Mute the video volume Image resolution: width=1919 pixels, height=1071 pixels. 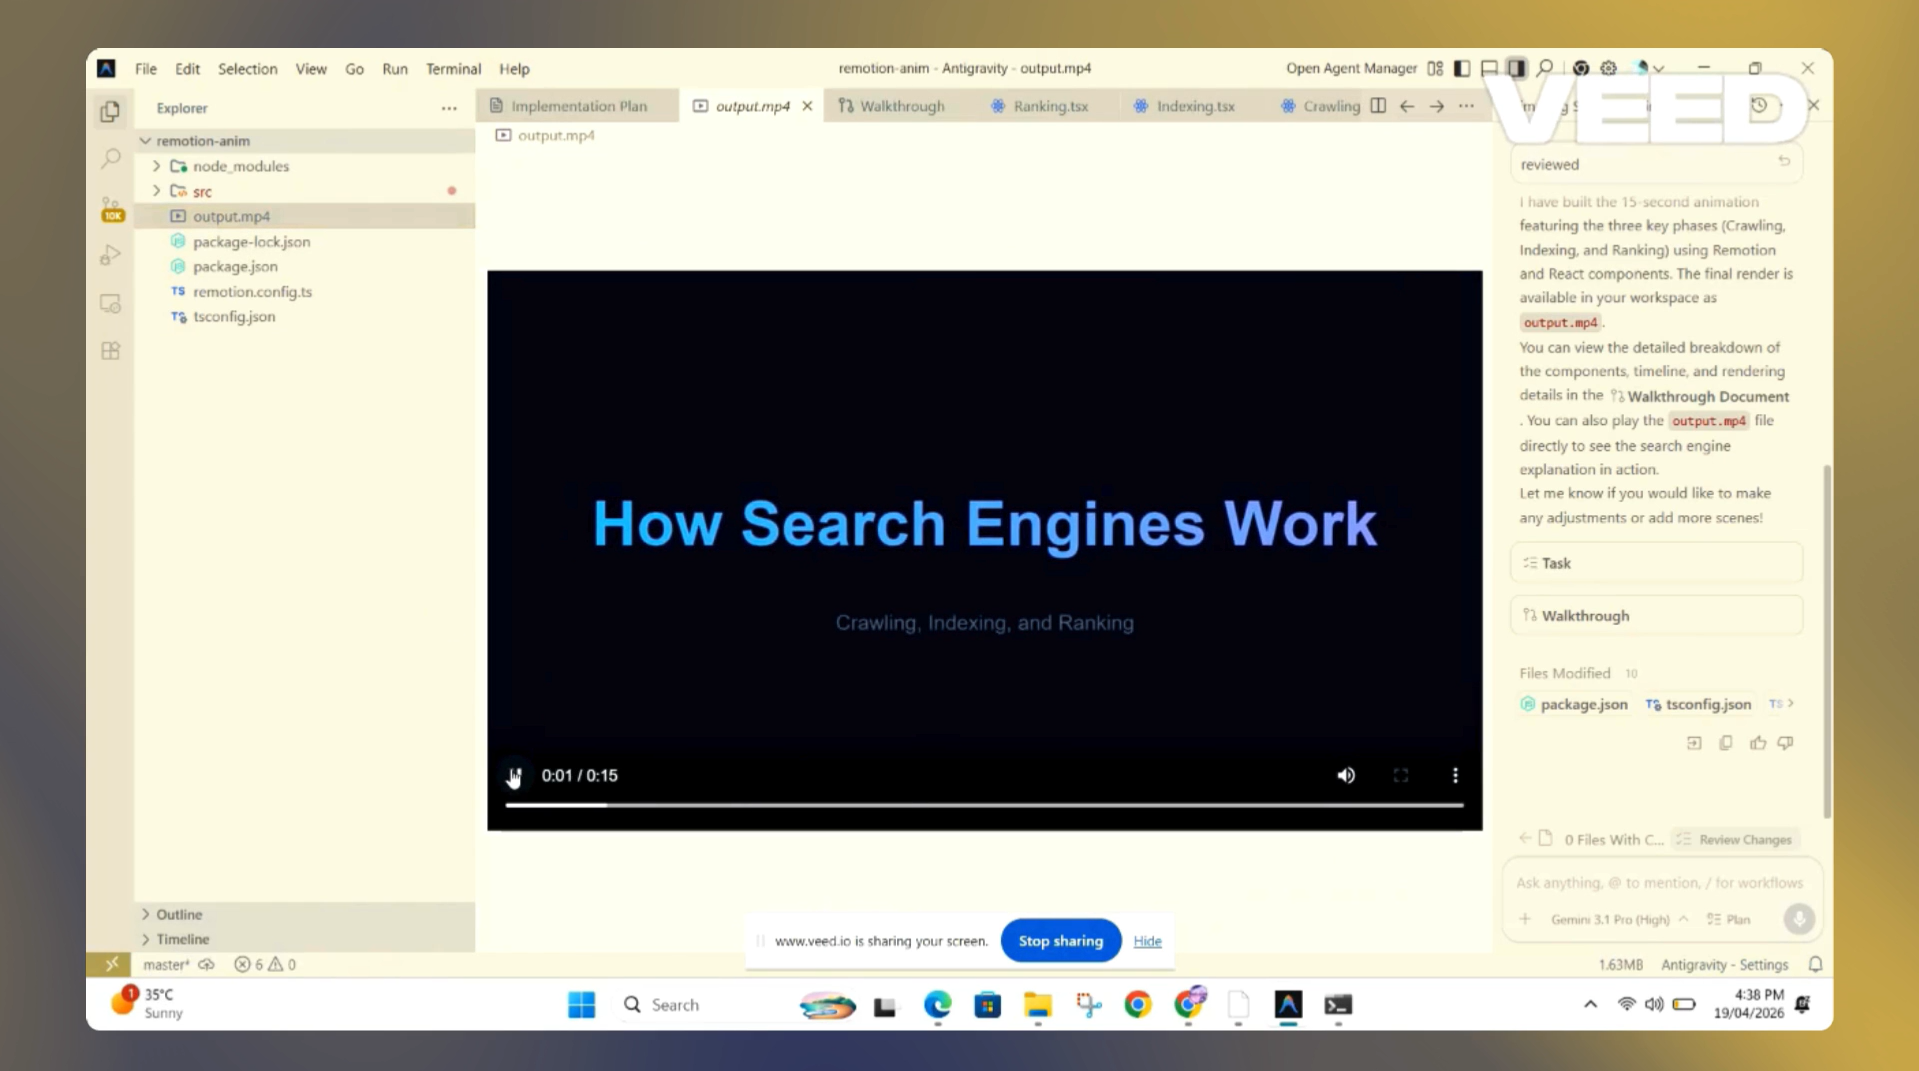coord(1346,775)
